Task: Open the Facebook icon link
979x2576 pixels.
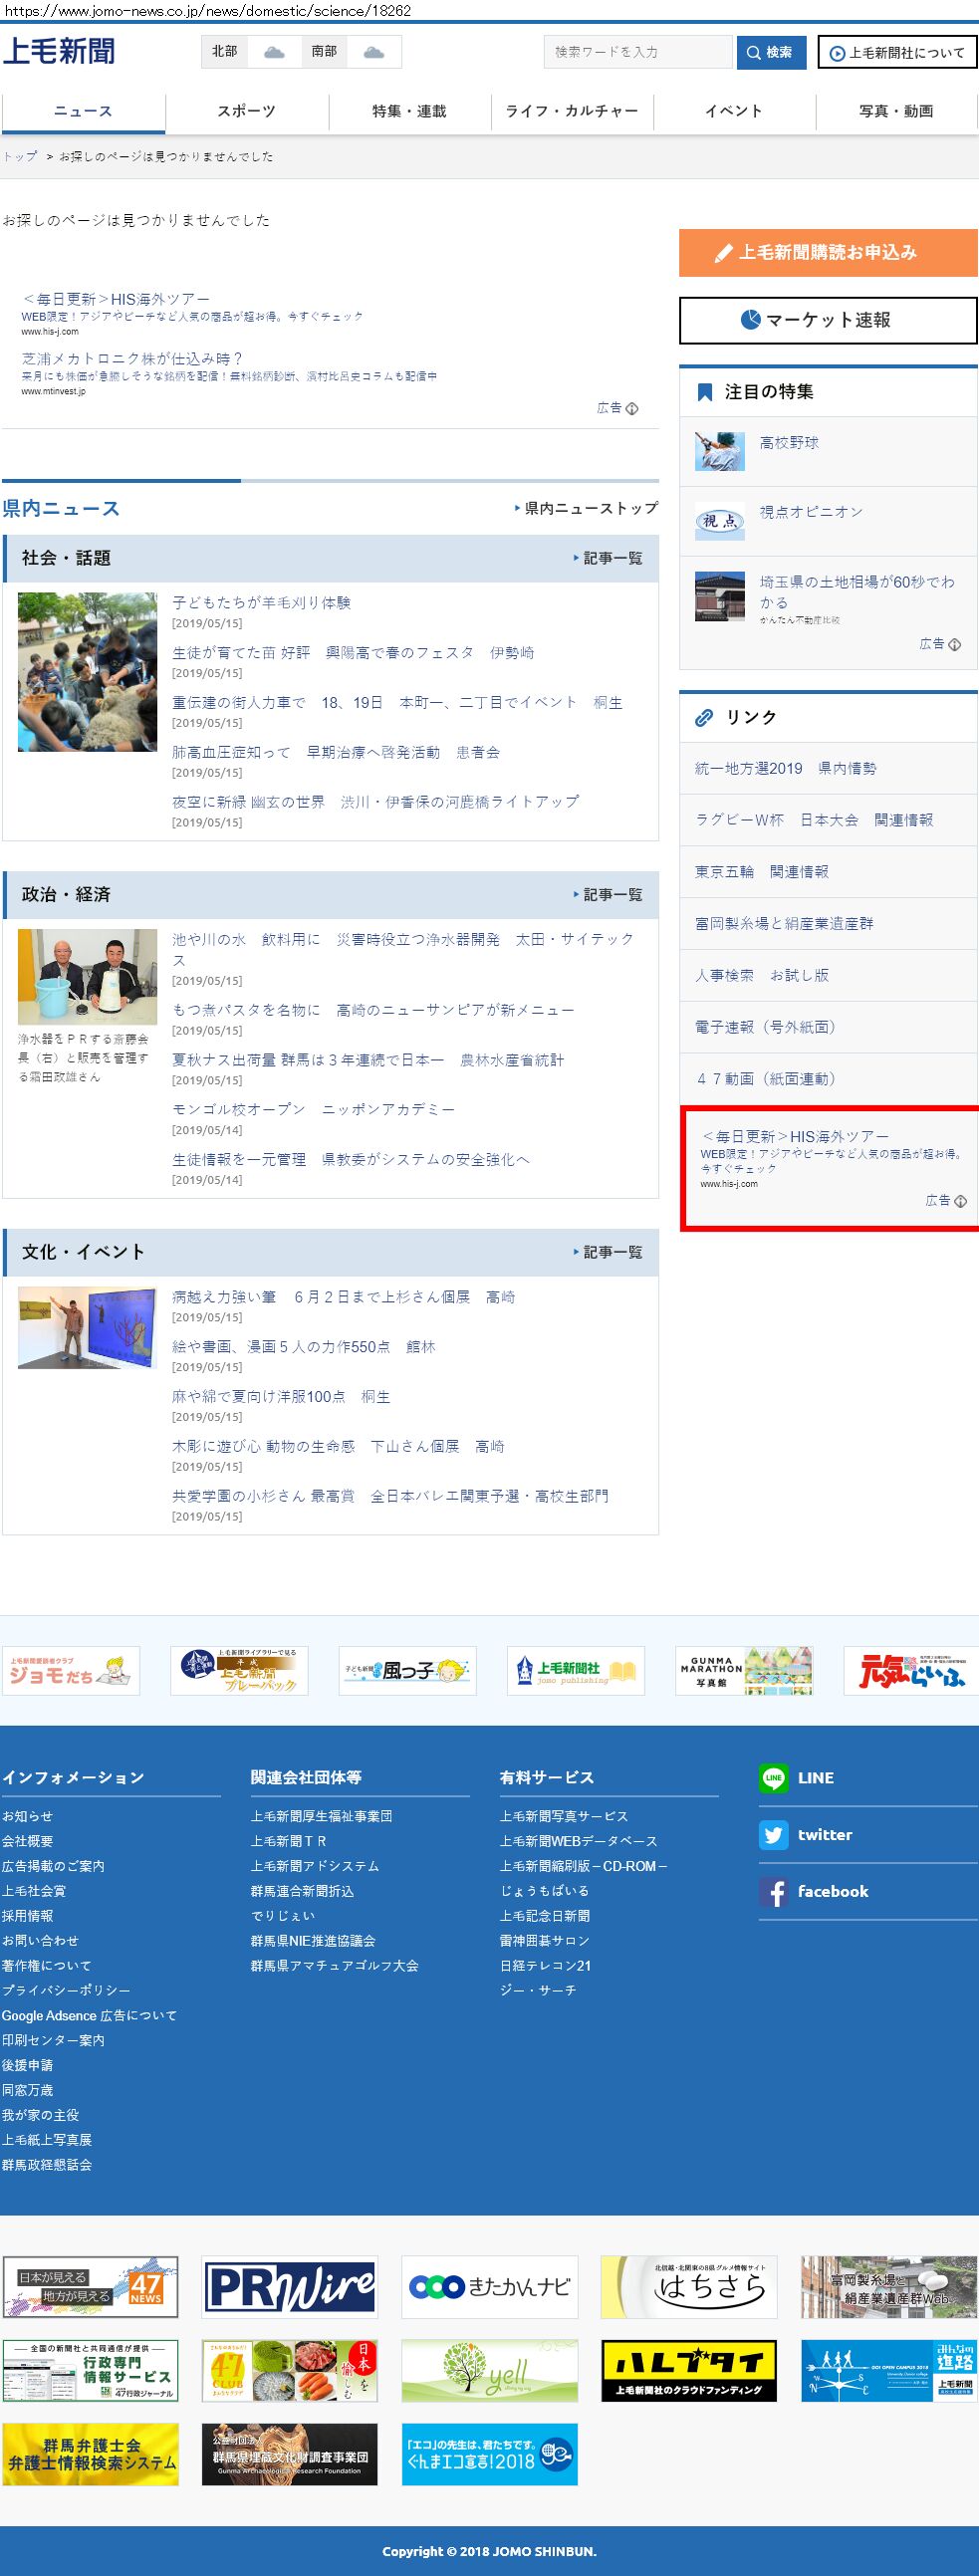Action: [773, 1891]
